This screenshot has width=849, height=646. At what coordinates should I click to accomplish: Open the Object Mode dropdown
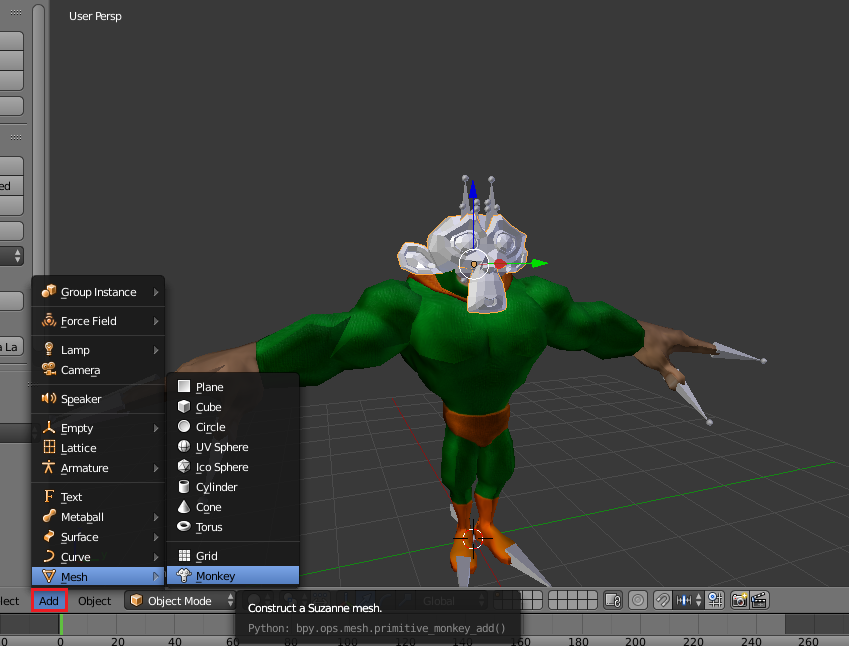coord(180,601)
